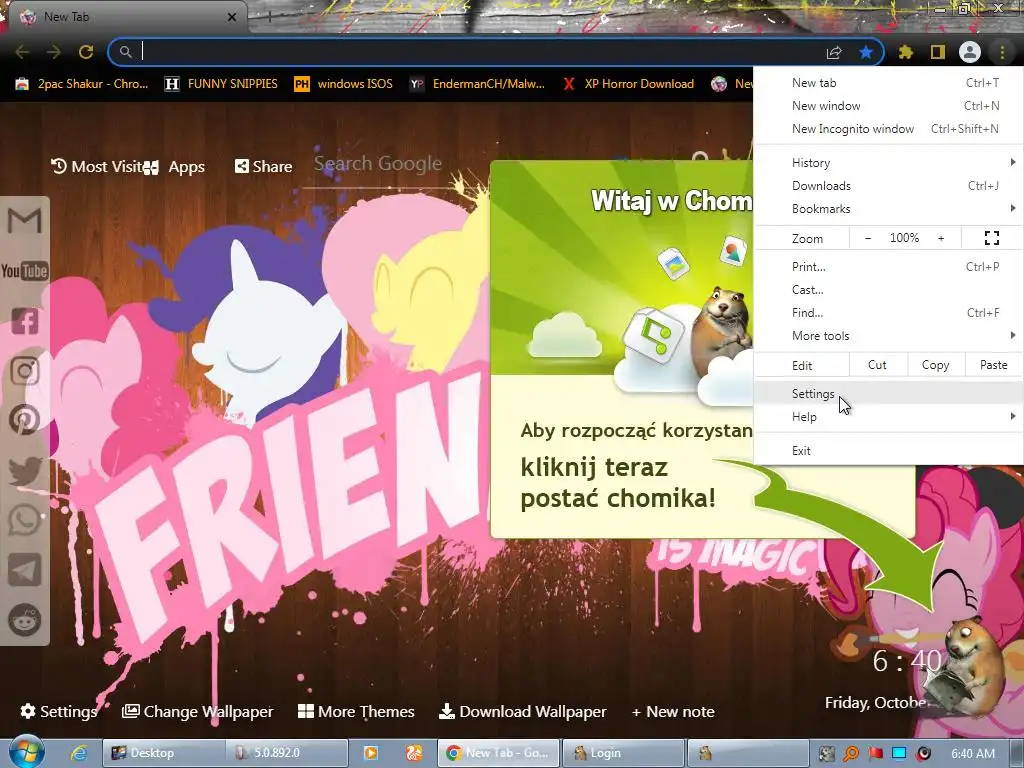The image size is (1024, 768).
Task: Open XP Horror Download bookmark
Action: click(x=628, y=84)
